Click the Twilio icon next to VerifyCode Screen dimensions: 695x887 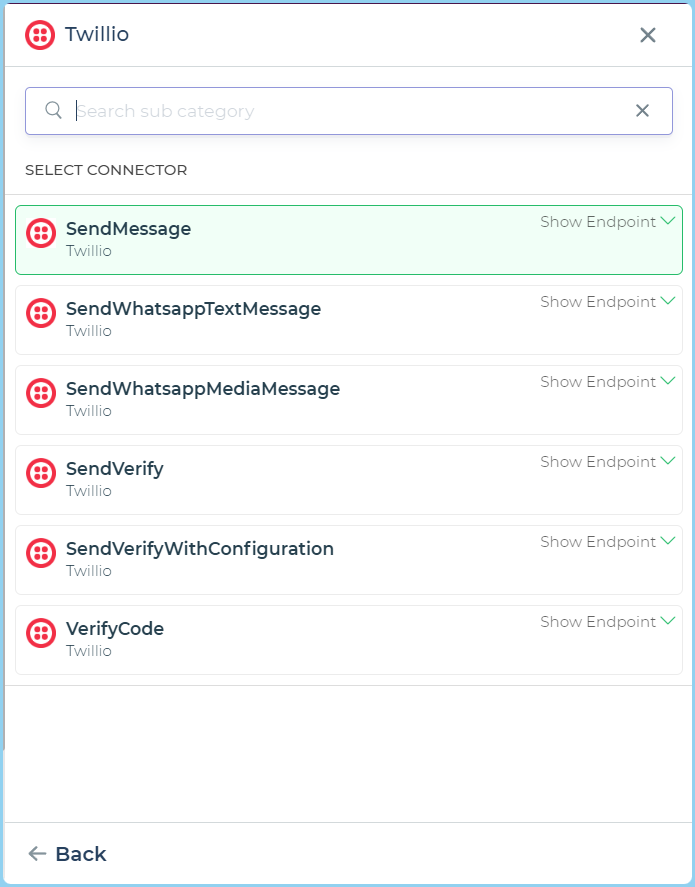pyautogui.click(x=41, y=633)
